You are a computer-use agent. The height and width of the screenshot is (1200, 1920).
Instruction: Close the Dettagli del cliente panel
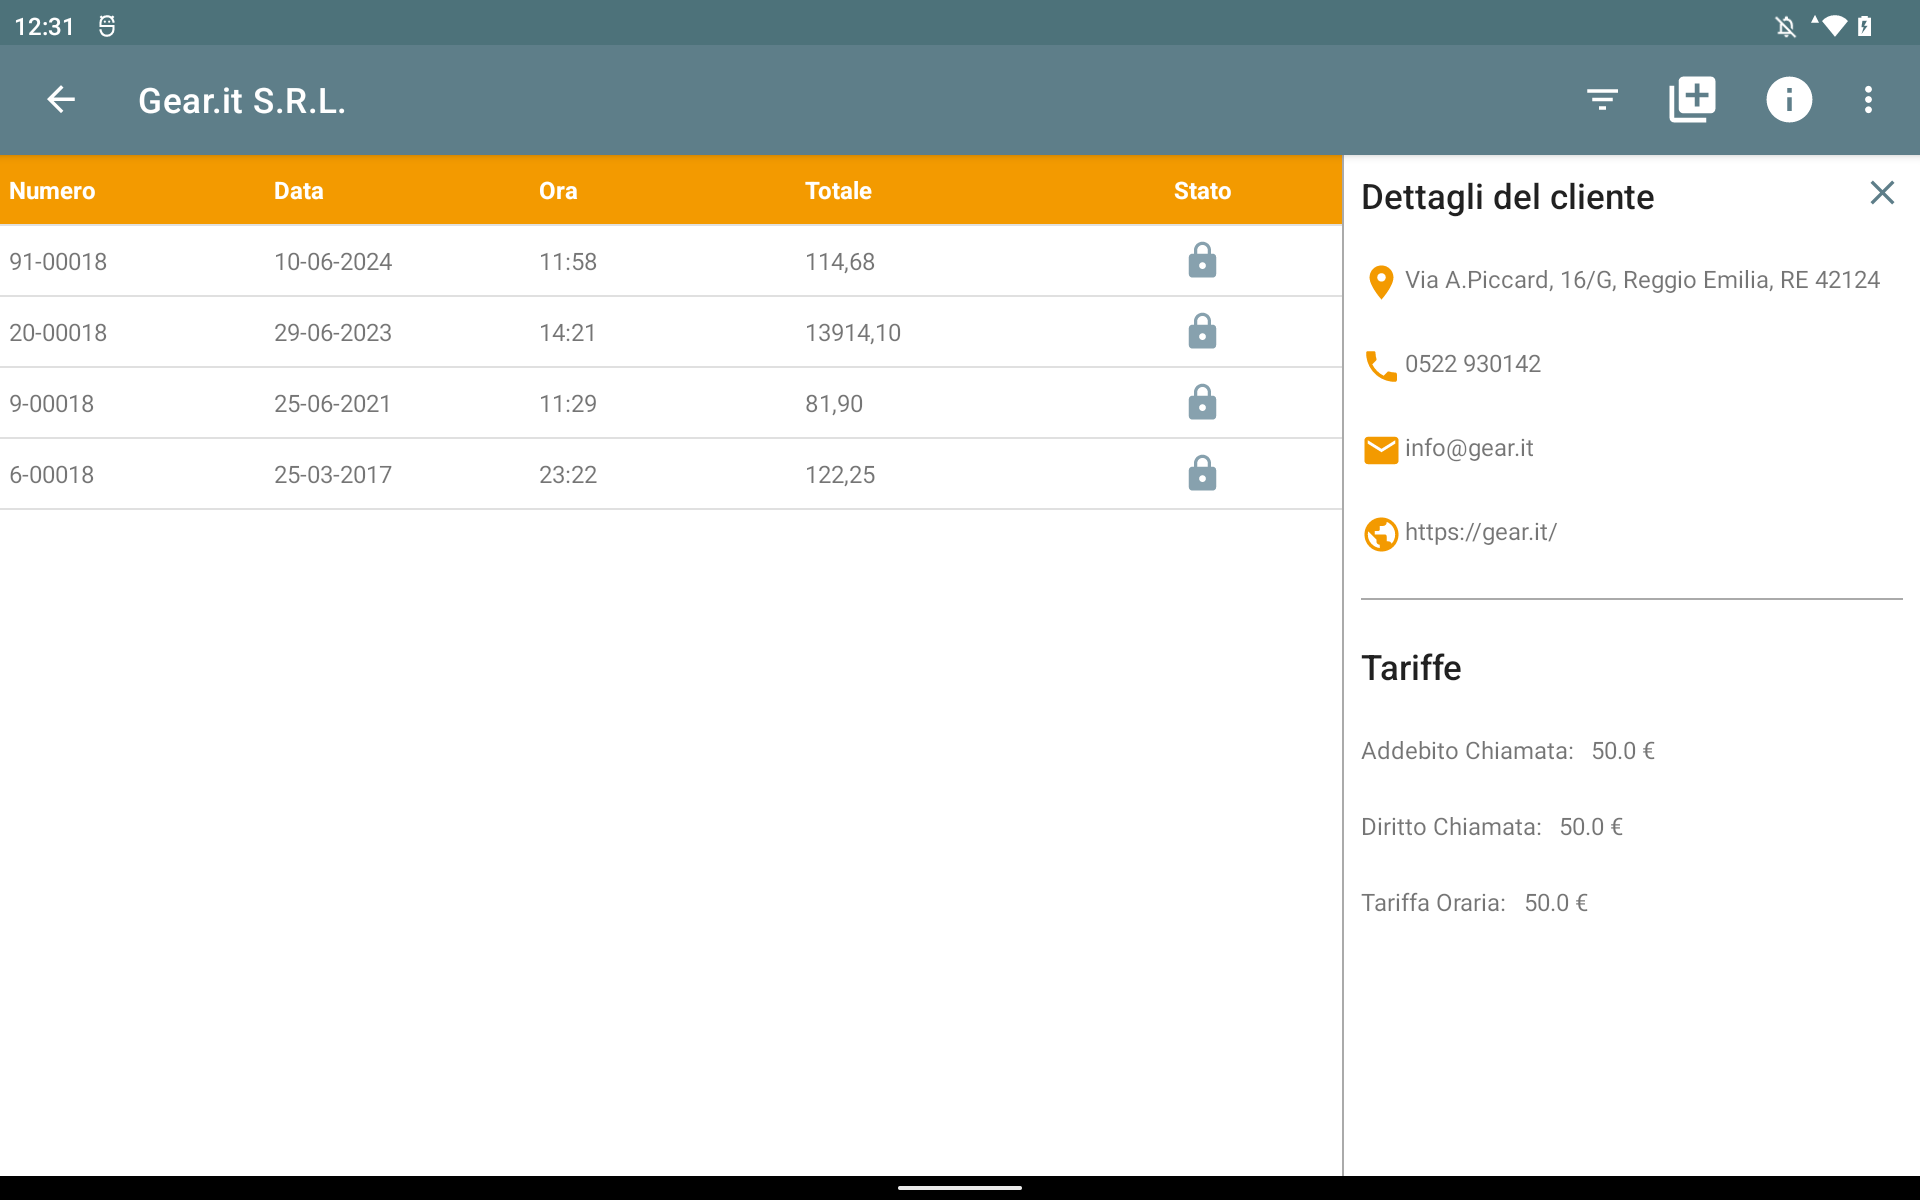click(1881, 193)
